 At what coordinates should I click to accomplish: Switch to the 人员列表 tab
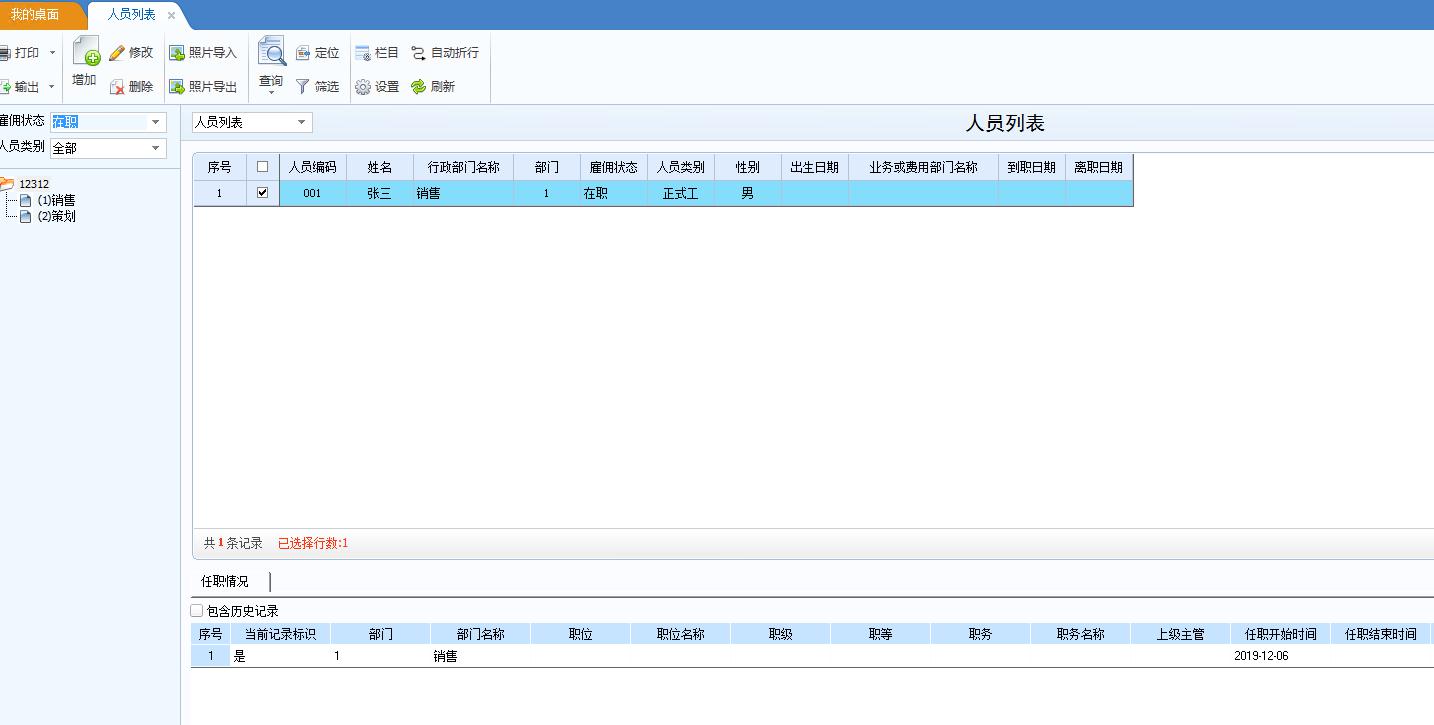tap(132, 15)
